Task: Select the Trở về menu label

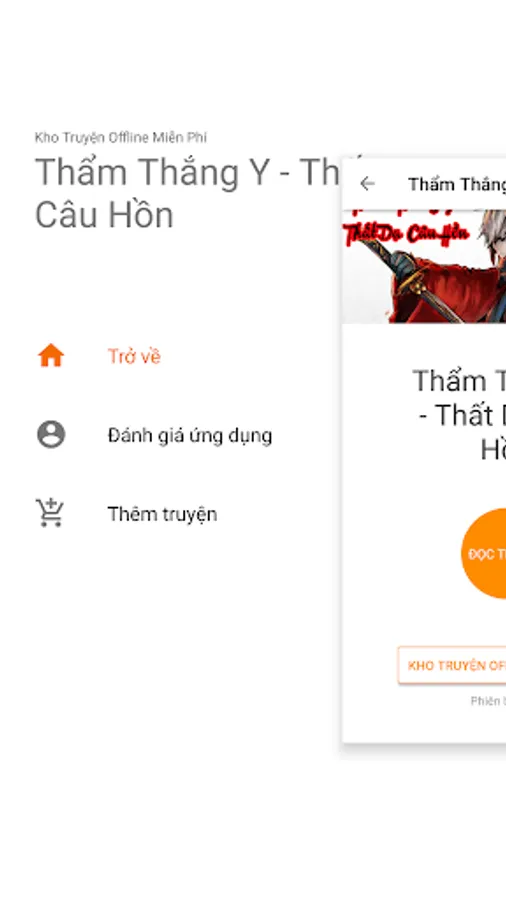Action: [134, 356]
